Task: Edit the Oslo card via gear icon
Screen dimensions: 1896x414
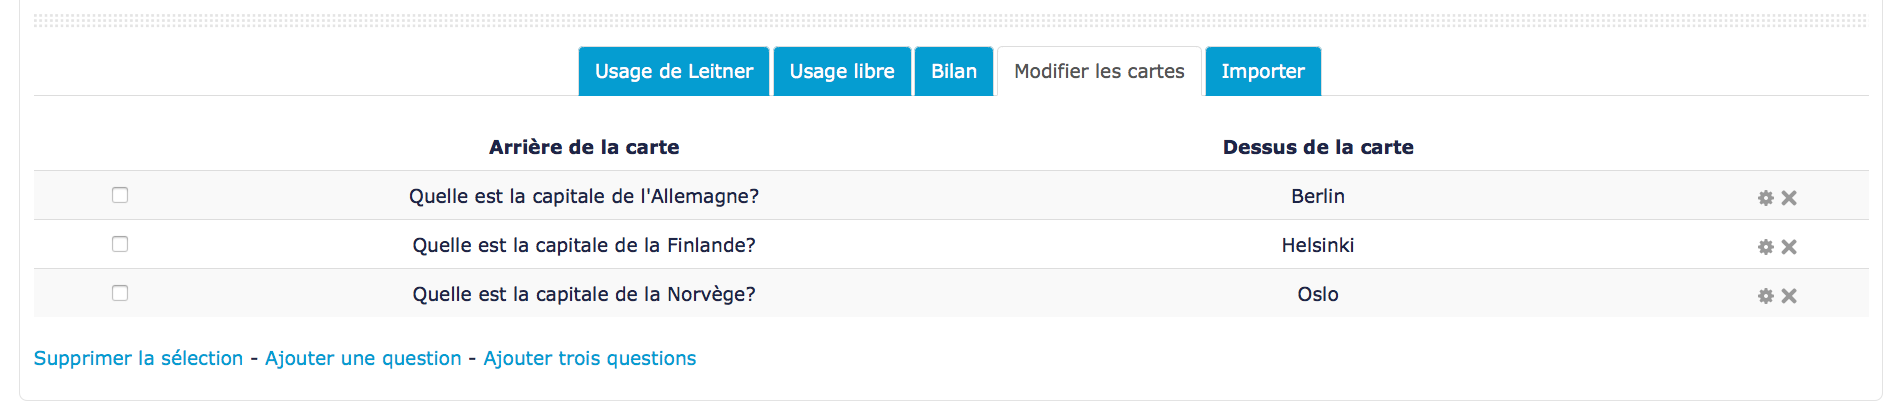Action: (1765, 296)
